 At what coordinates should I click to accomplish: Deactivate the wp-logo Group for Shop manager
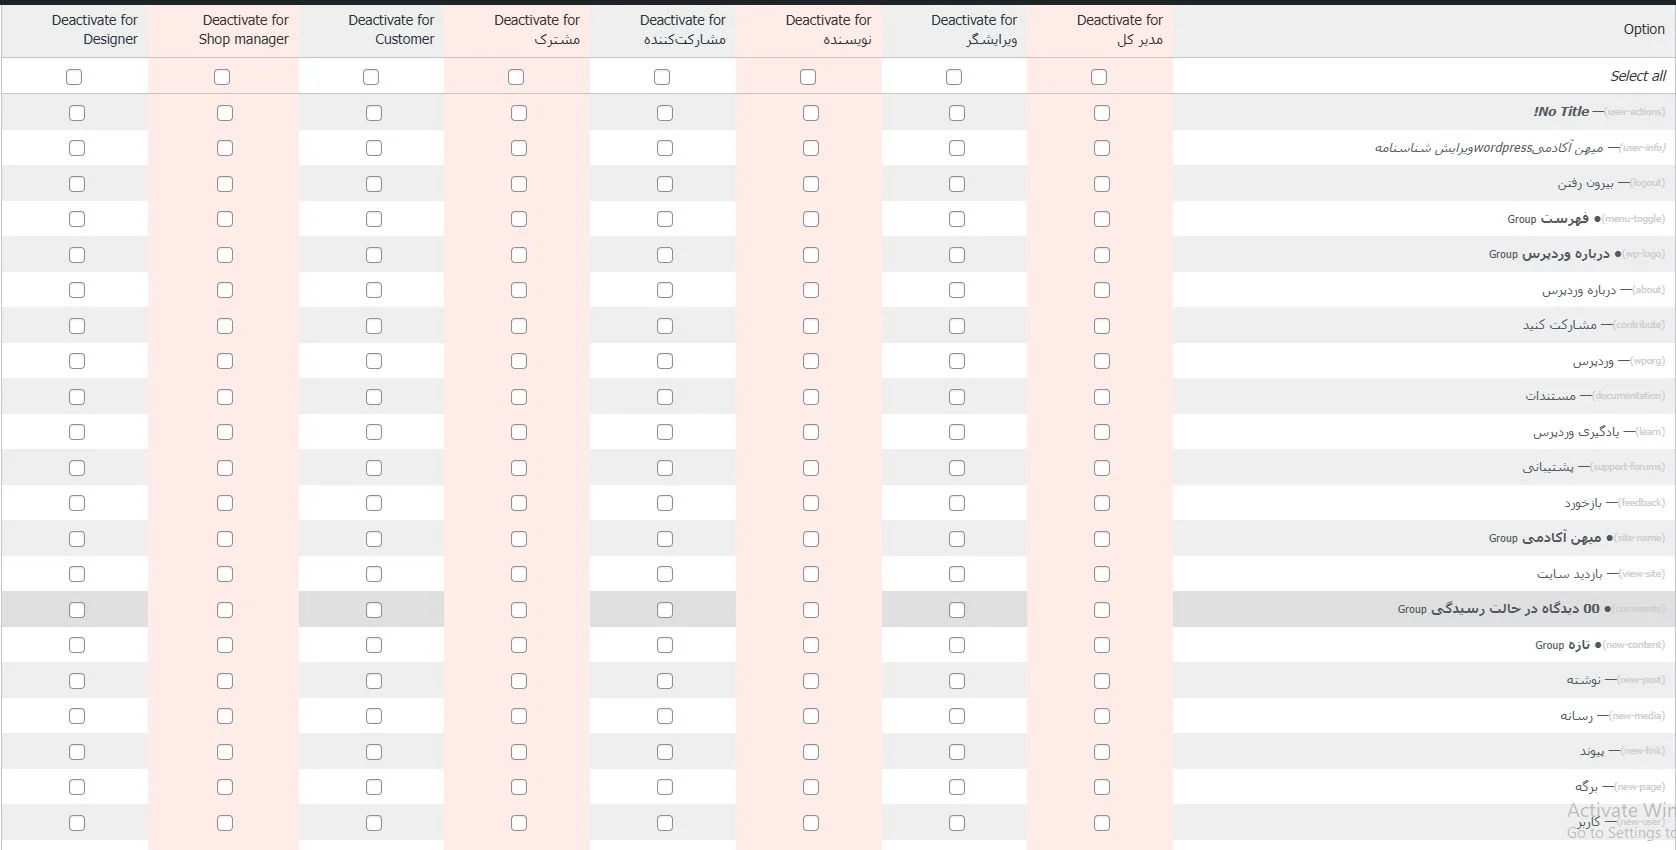click(x=224, y=254)
